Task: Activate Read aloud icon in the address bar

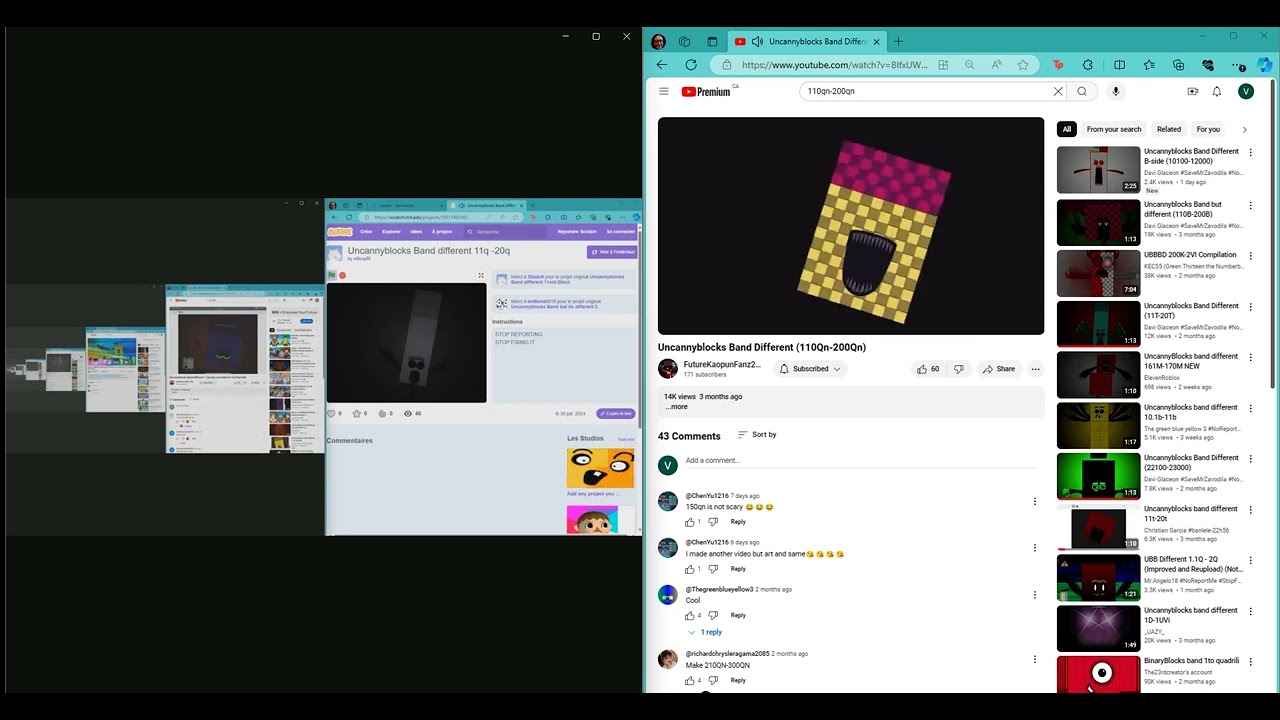Action: coord(997,65)
